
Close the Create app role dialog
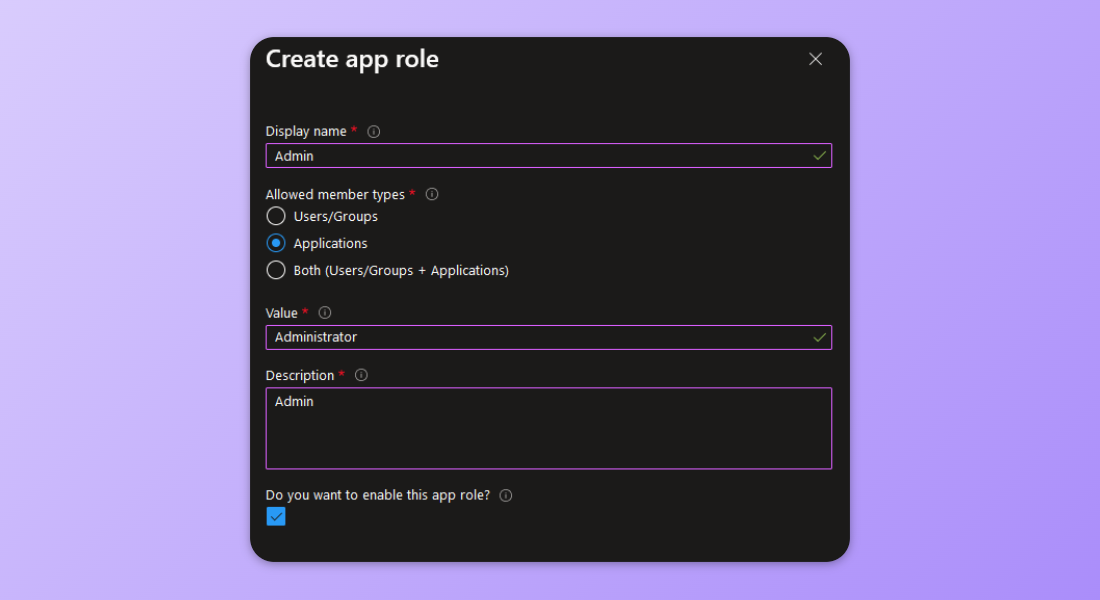click(x=815, y=59)
